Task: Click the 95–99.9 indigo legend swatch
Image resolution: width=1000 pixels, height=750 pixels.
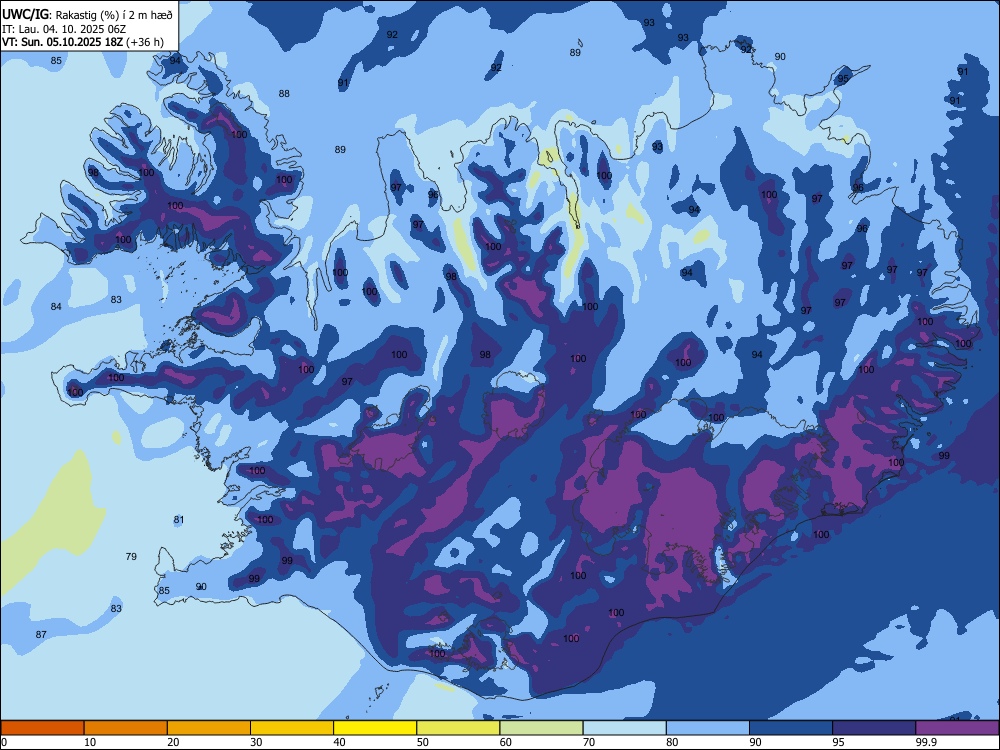Action: tap(874, 728)
